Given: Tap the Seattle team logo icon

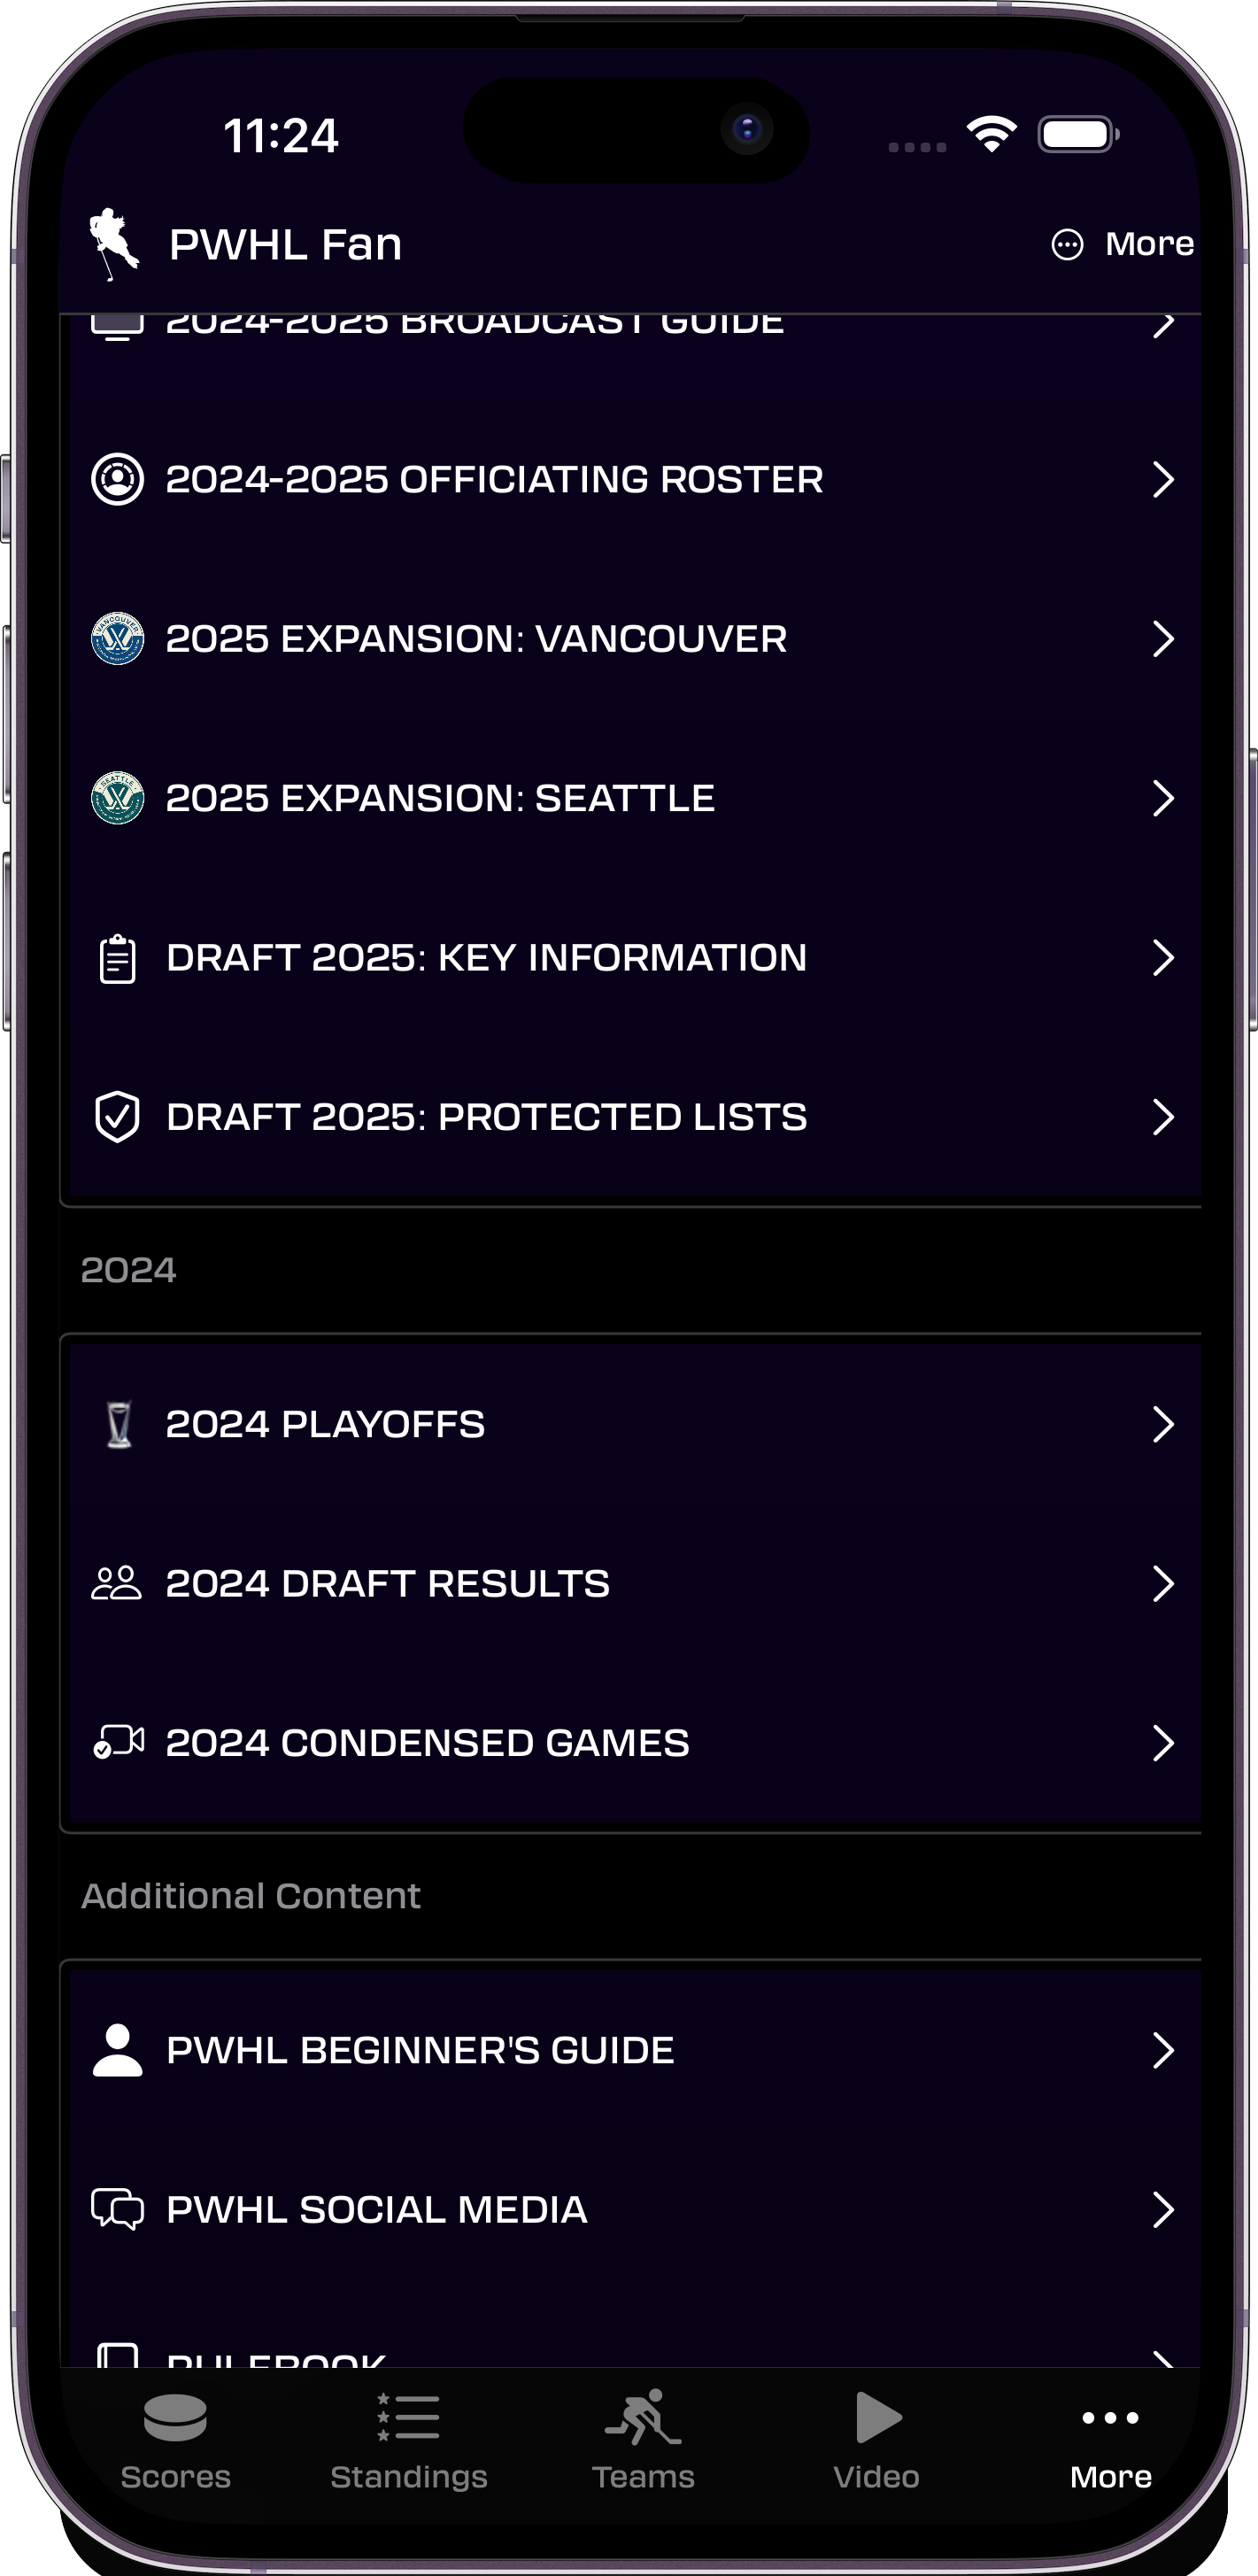Looking at the screenshot, I should [118, 798].
